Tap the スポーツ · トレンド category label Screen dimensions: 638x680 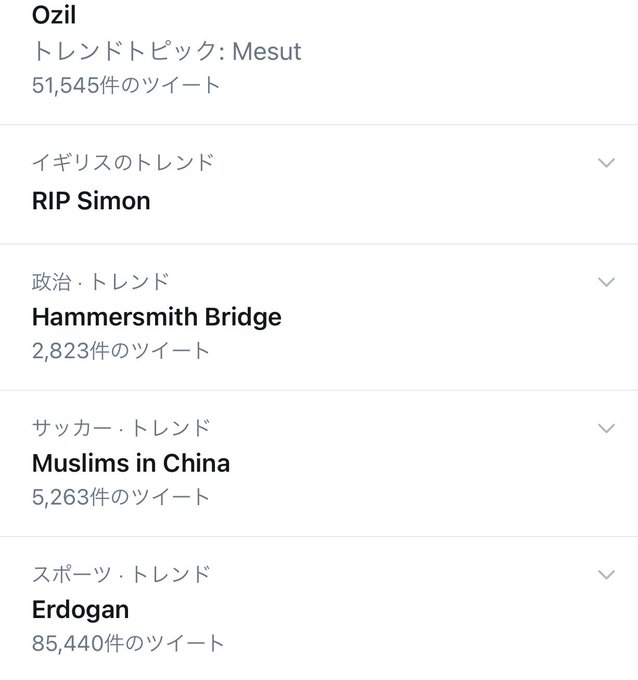click(121, 574)
